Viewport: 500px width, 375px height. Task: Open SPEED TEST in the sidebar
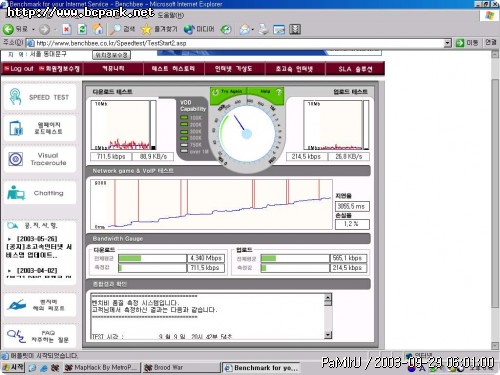pos(39,97)
